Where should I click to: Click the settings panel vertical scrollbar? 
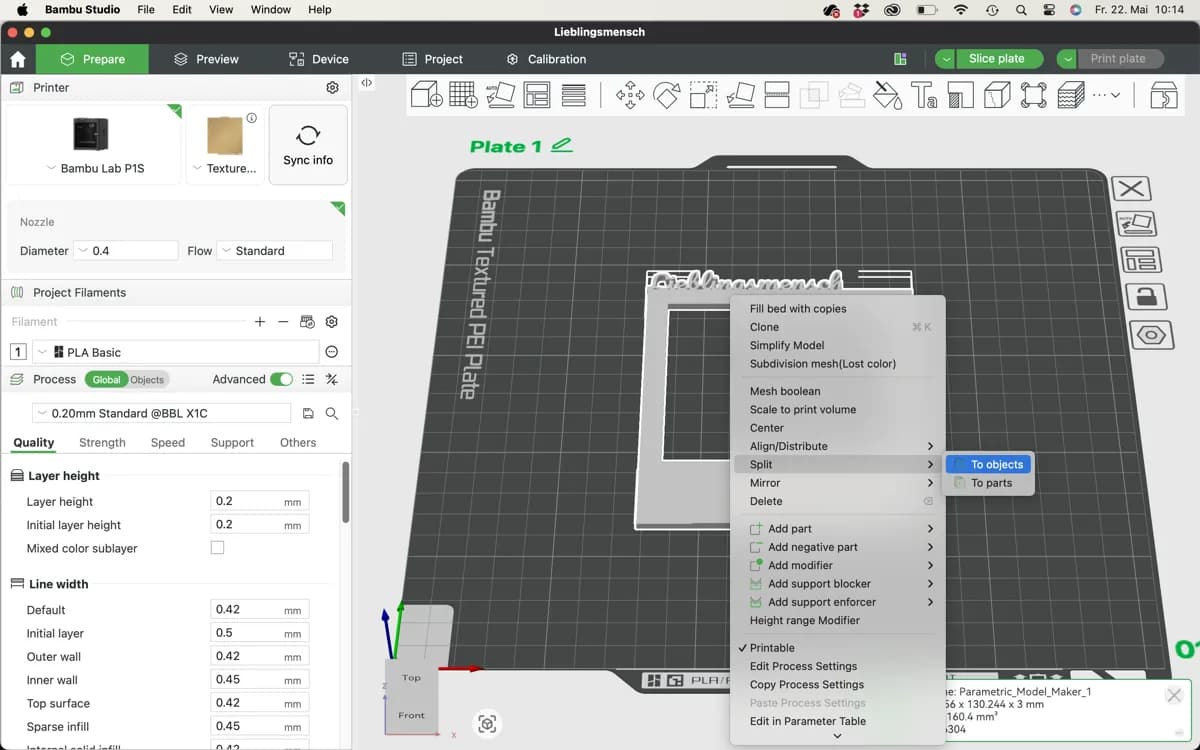pyautogui.click(x=345, y=492)
